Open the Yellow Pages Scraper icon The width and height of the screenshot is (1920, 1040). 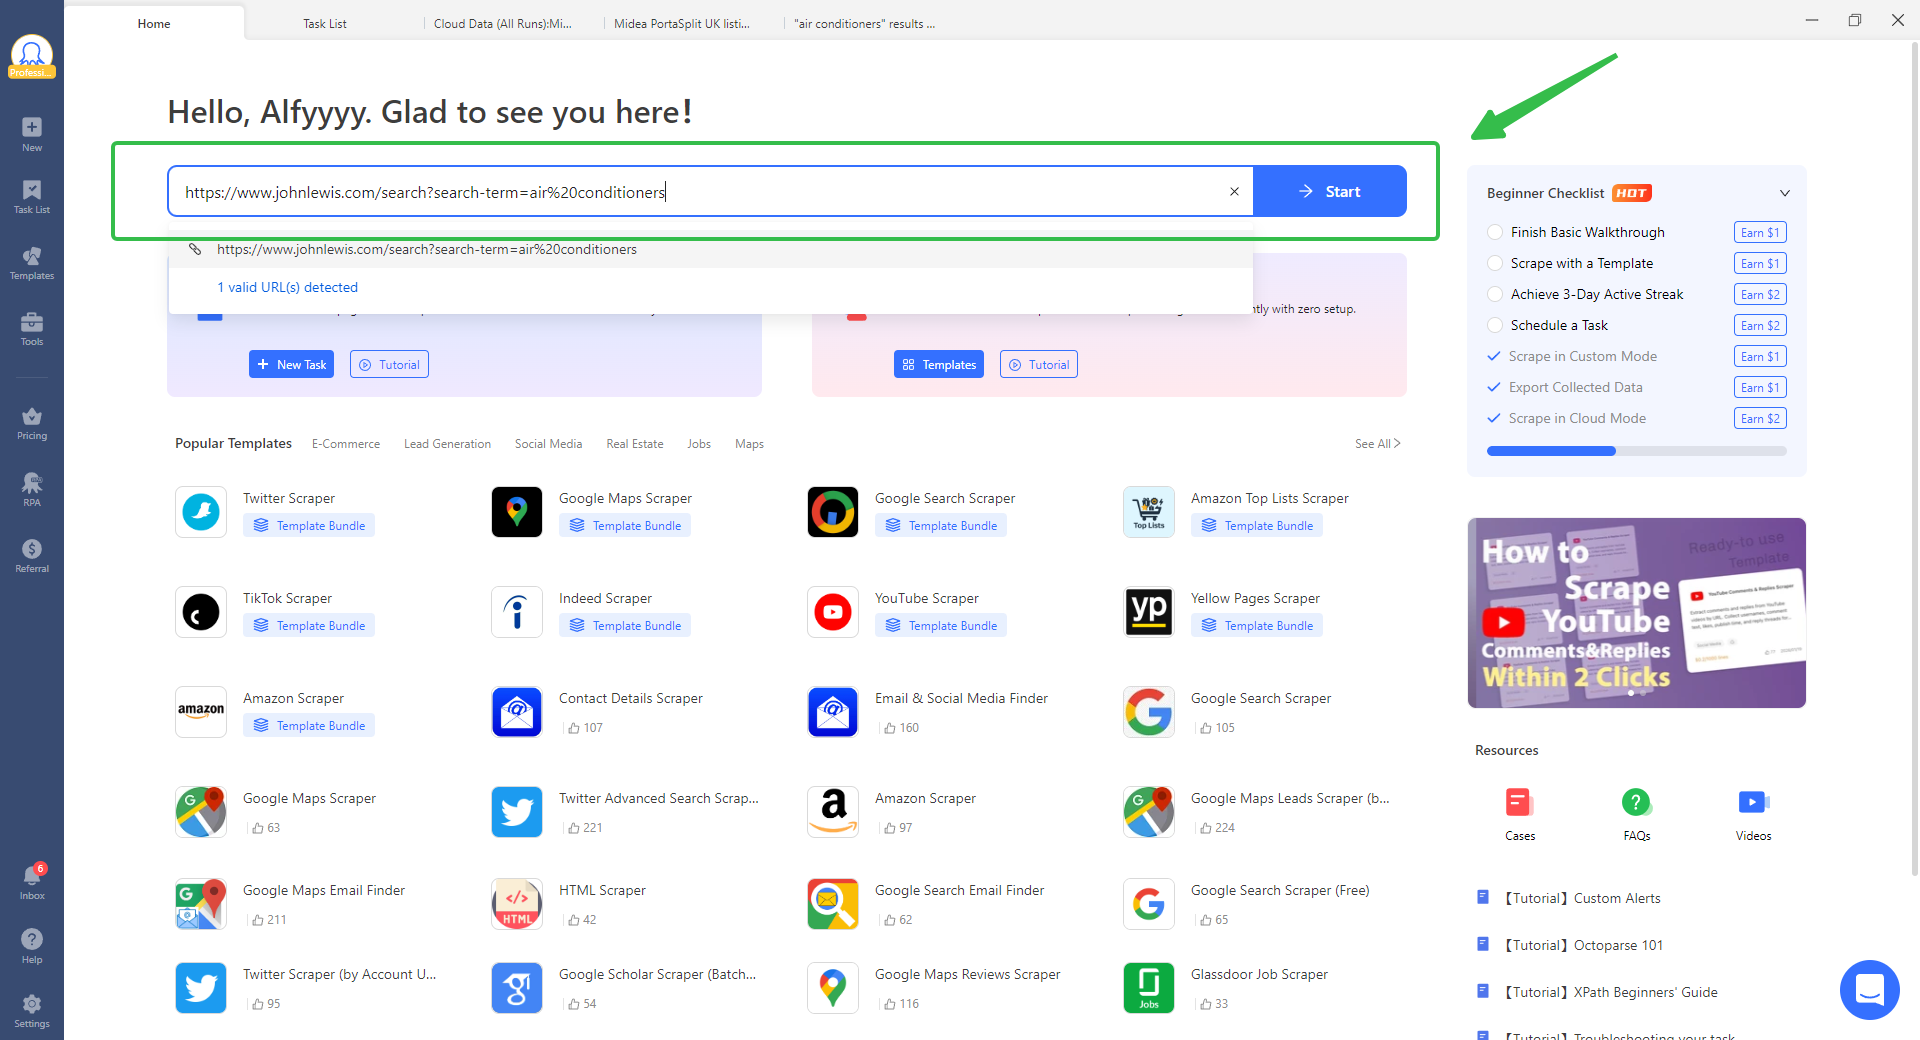pos(1149,612)
